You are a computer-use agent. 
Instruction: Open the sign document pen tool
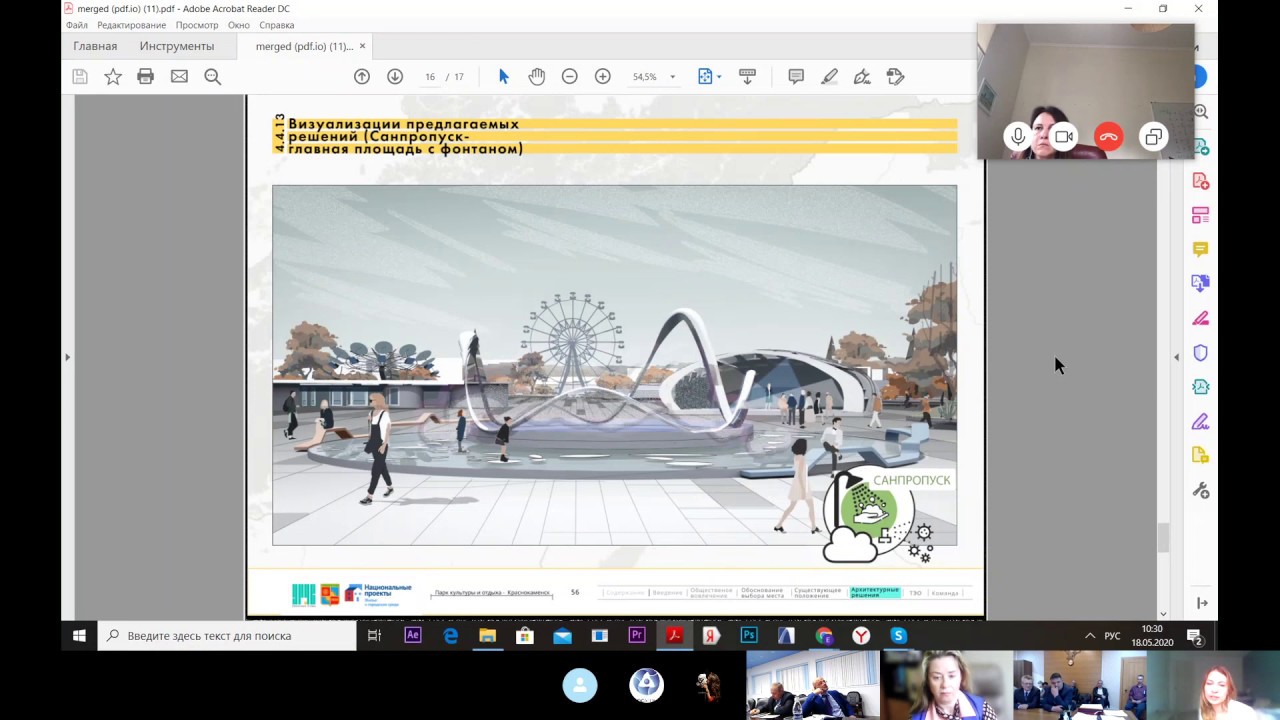(x=862, y=77)
